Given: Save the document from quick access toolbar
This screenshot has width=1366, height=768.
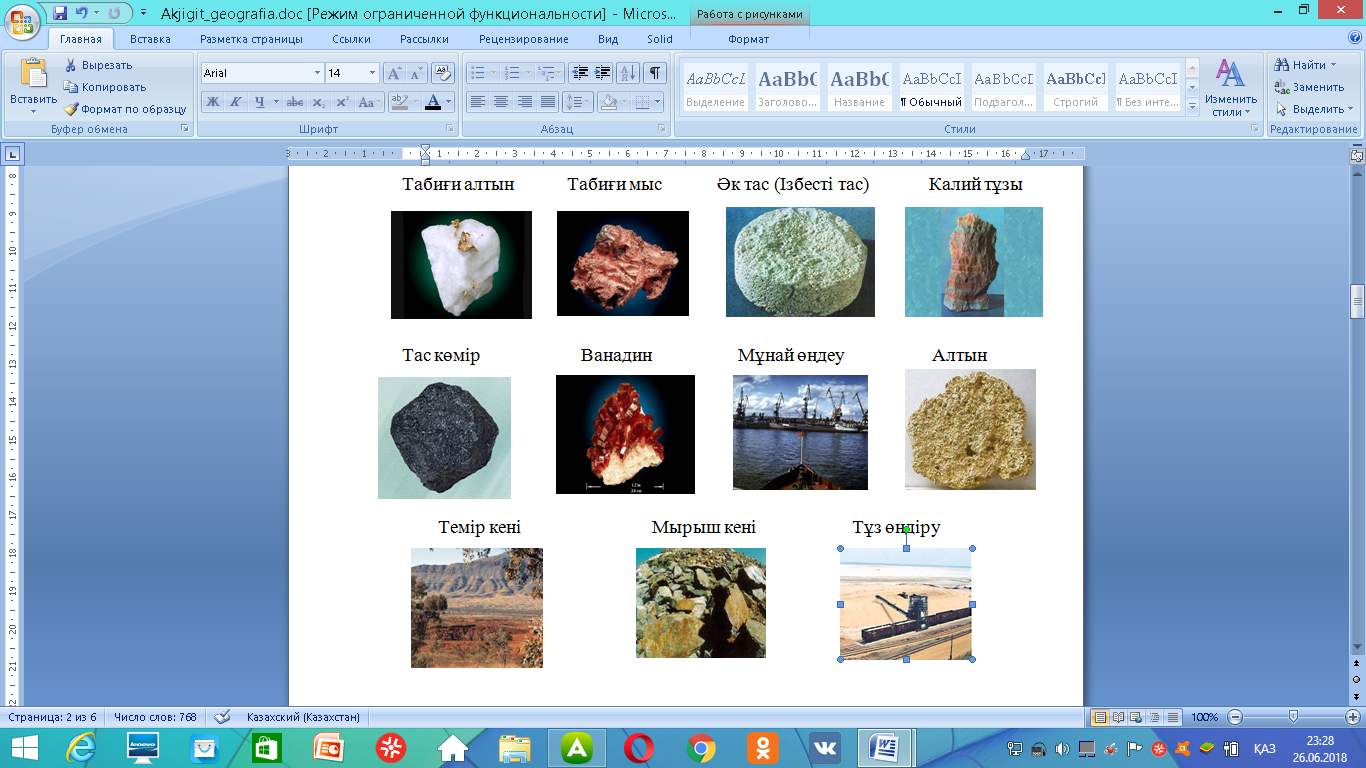Looking at the screenshot, I should click(60, 13).
